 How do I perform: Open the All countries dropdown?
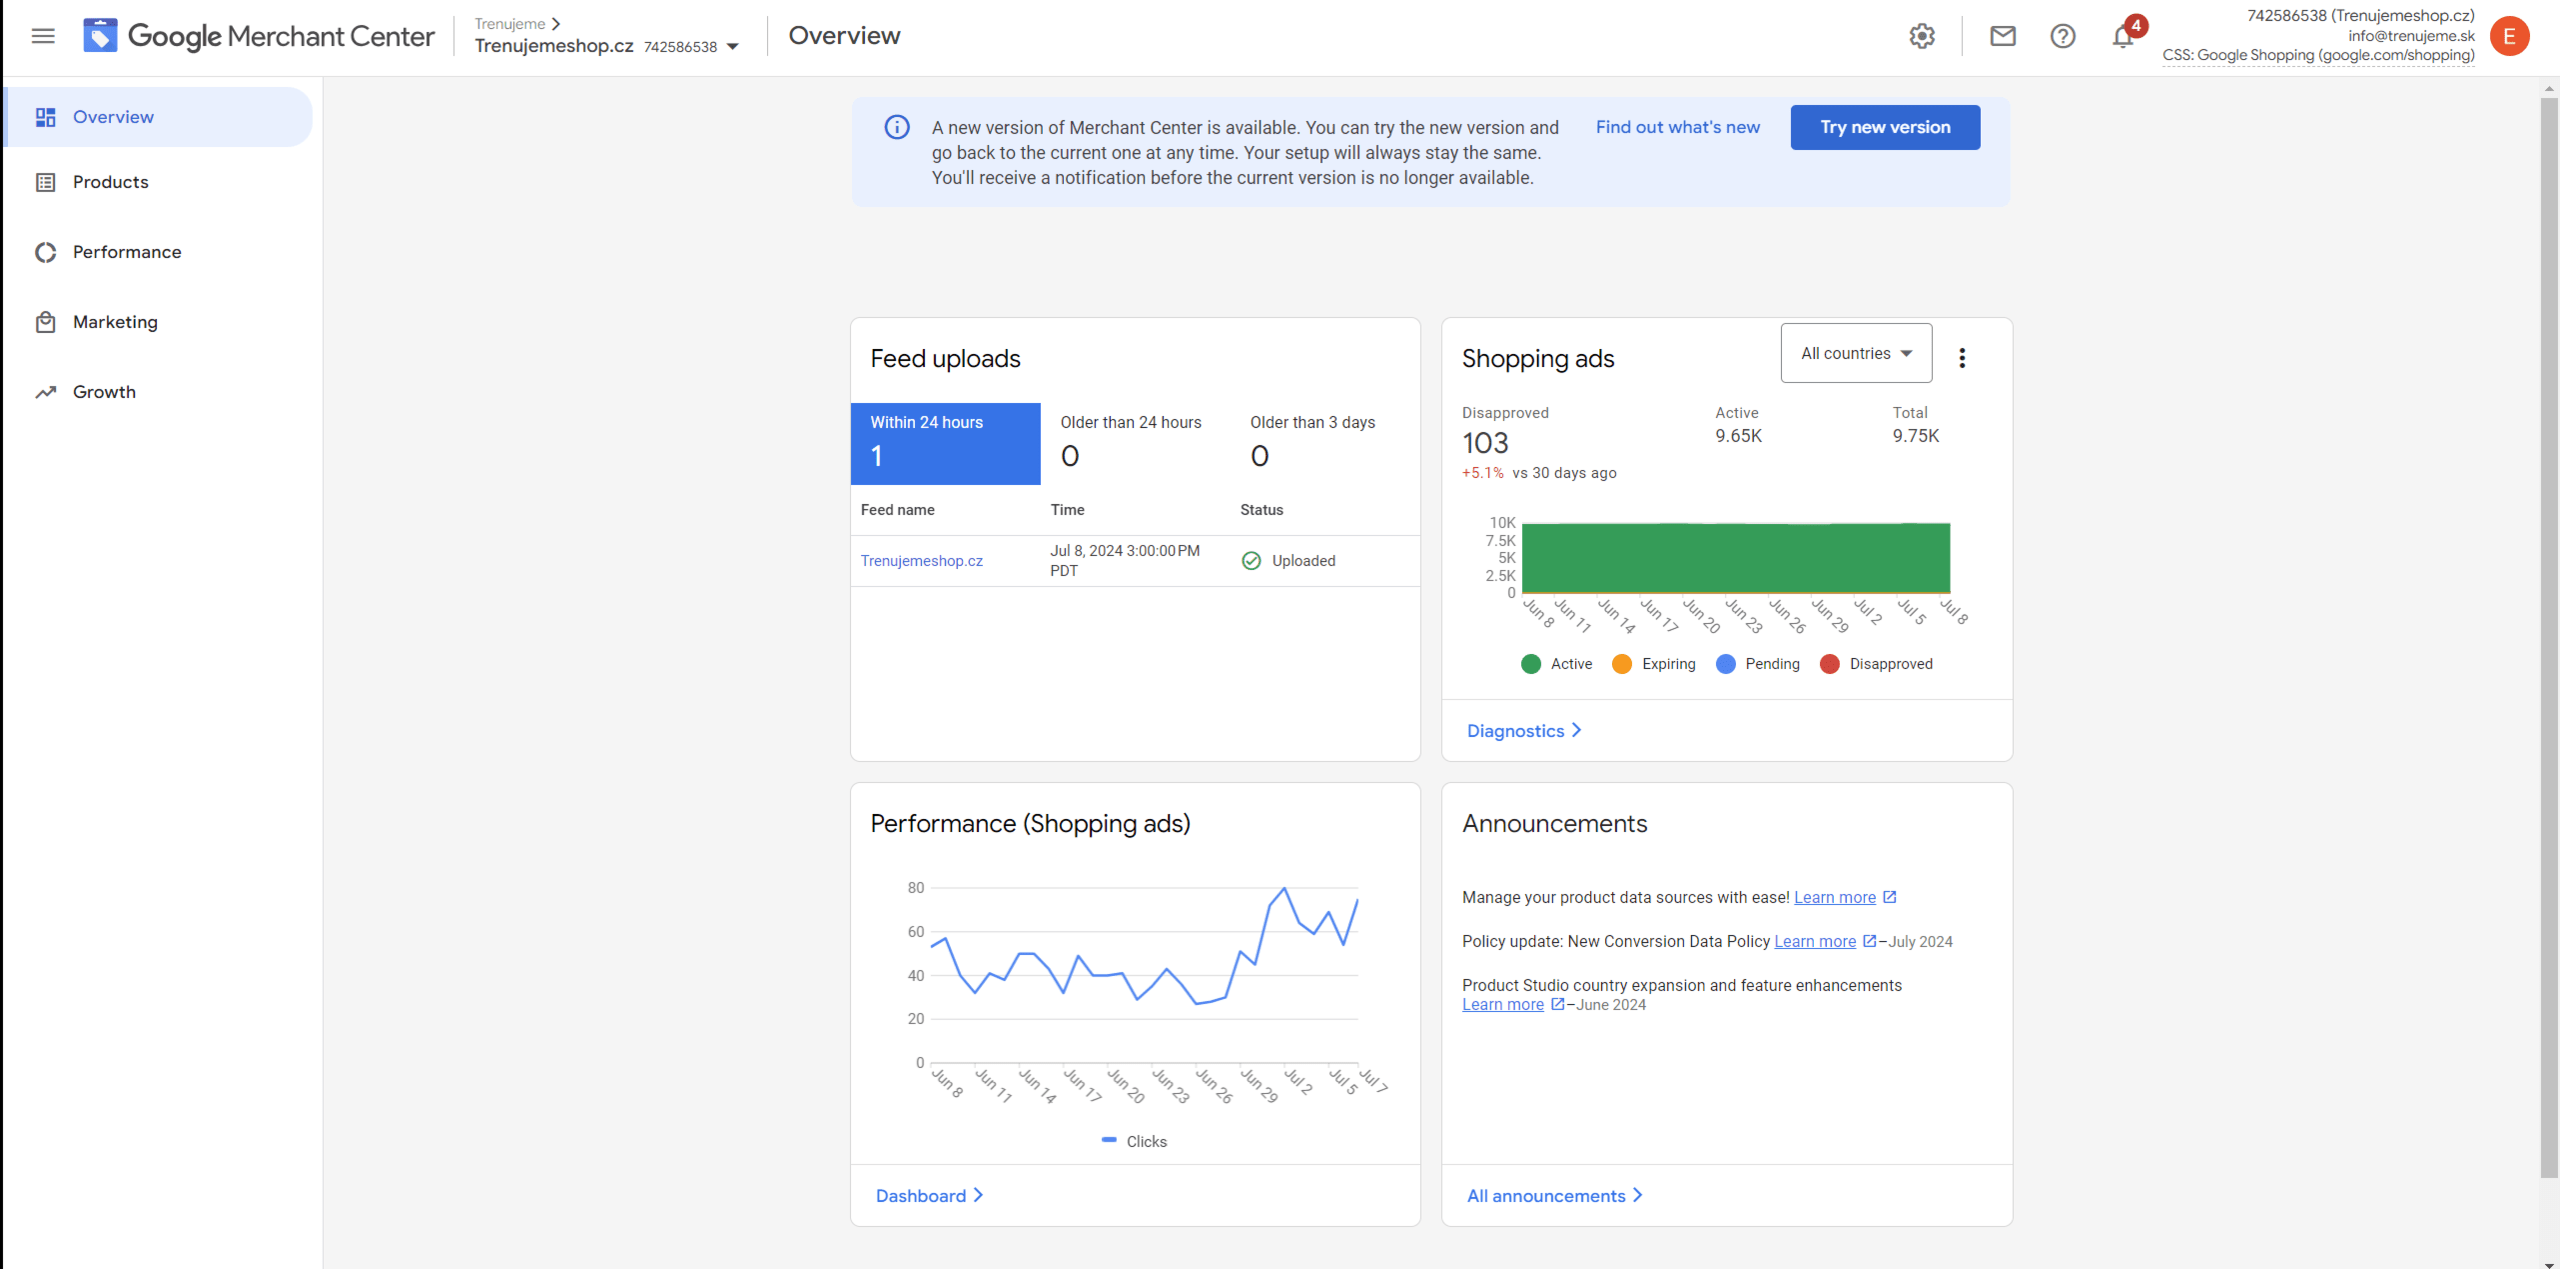pyautogui.click(x=1856, y=353)
